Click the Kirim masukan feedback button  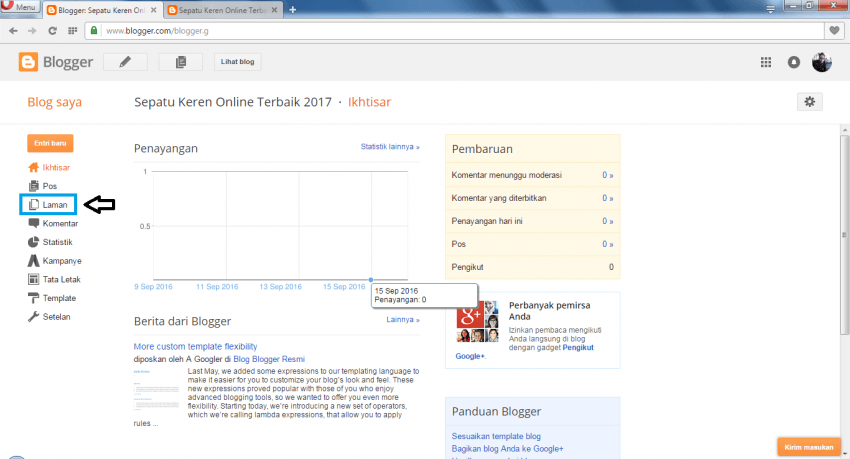tap(809, 447)
